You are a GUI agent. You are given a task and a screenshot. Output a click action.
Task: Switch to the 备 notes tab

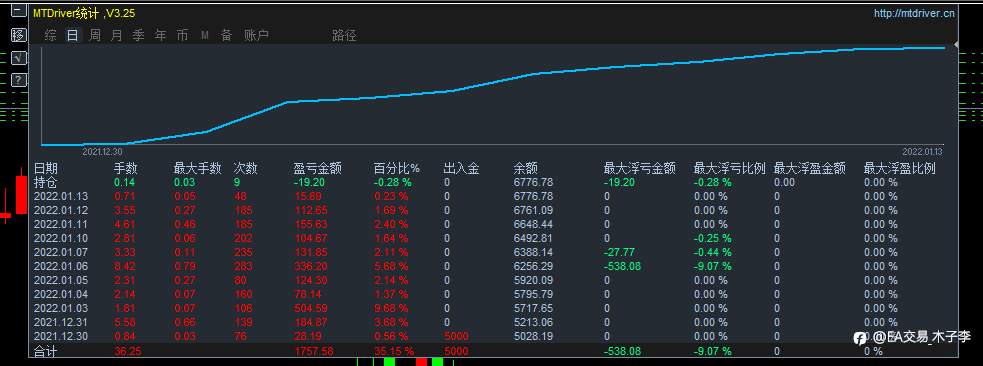tap(226, 36)
